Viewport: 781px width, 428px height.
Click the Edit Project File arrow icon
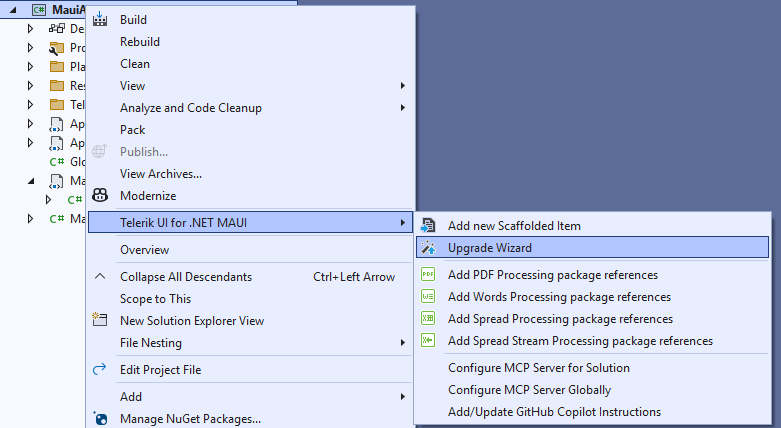pos(100,369)
